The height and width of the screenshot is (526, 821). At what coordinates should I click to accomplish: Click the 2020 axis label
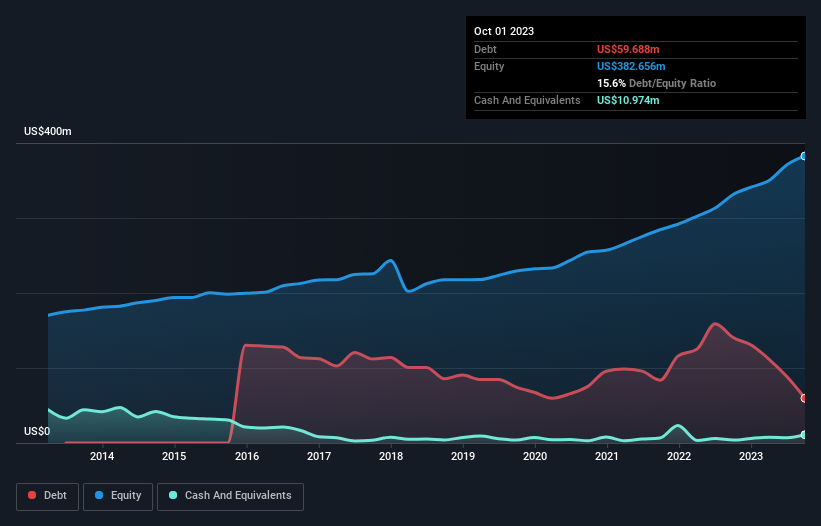[x=535, y=456]
